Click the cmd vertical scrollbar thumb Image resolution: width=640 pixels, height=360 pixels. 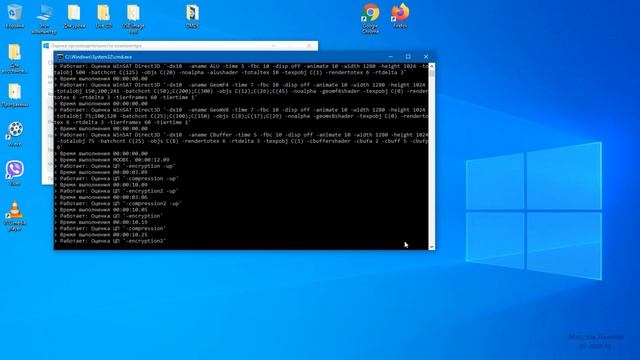pyautogui.click(x=431, y=73)
